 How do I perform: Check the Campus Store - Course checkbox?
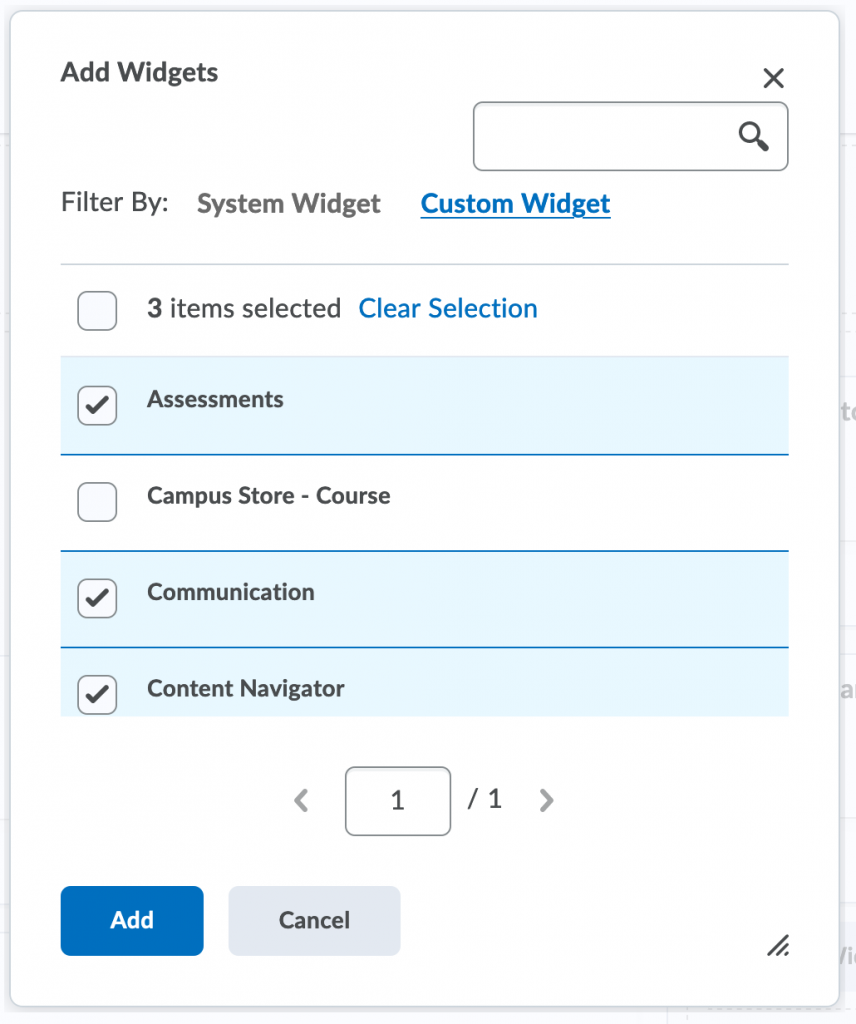pos(97,502)
